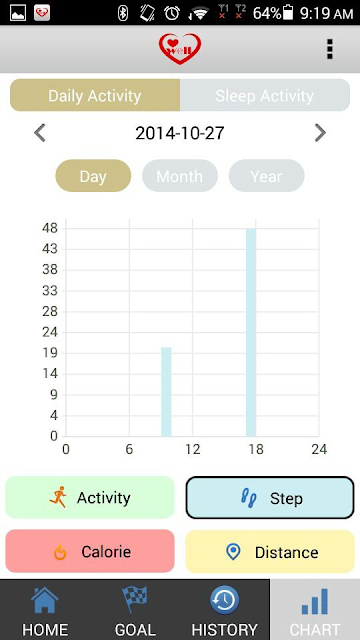
Task: Tap the footprints Step icon
Action: coord(249,498)
